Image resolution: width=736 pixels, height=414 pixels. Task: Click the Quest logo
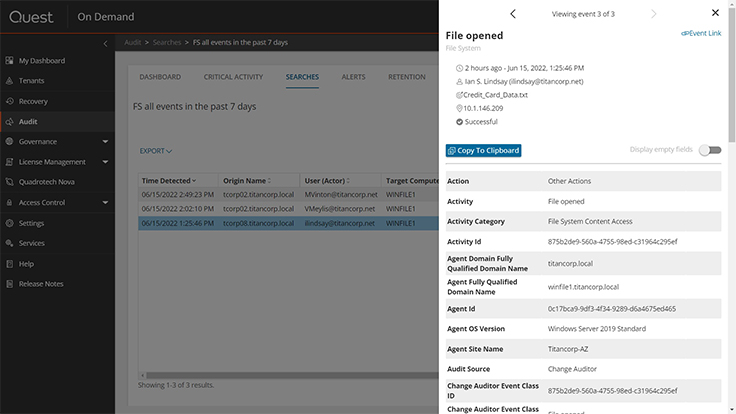click(31, 17)
